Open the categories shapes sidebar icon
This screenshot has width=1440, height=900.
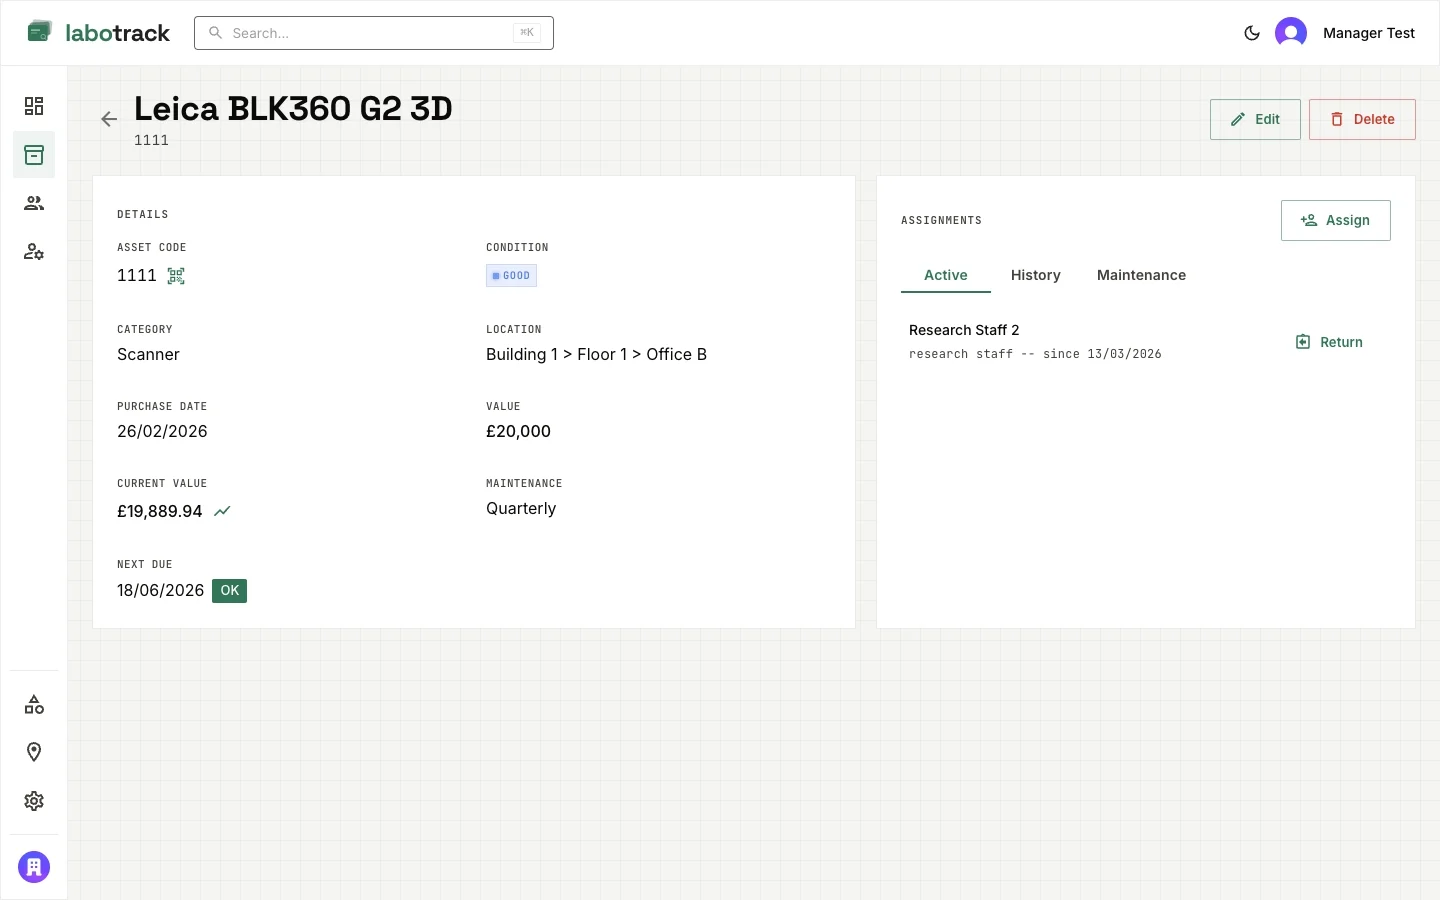pyautogui.click(x=34, y=705)
